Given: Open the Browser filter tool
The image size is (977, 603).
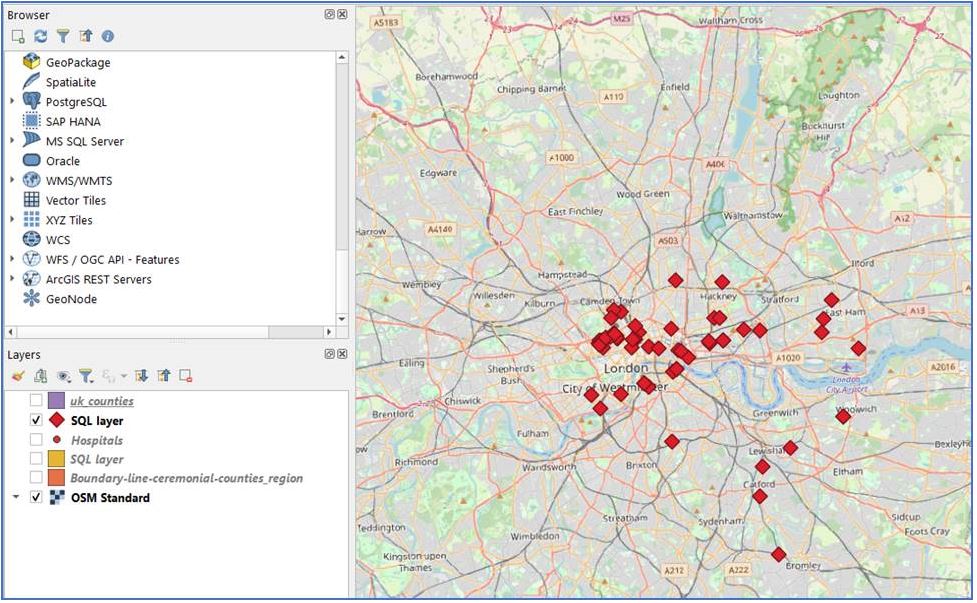Looking at the screenshot, I should pos(63,37).
